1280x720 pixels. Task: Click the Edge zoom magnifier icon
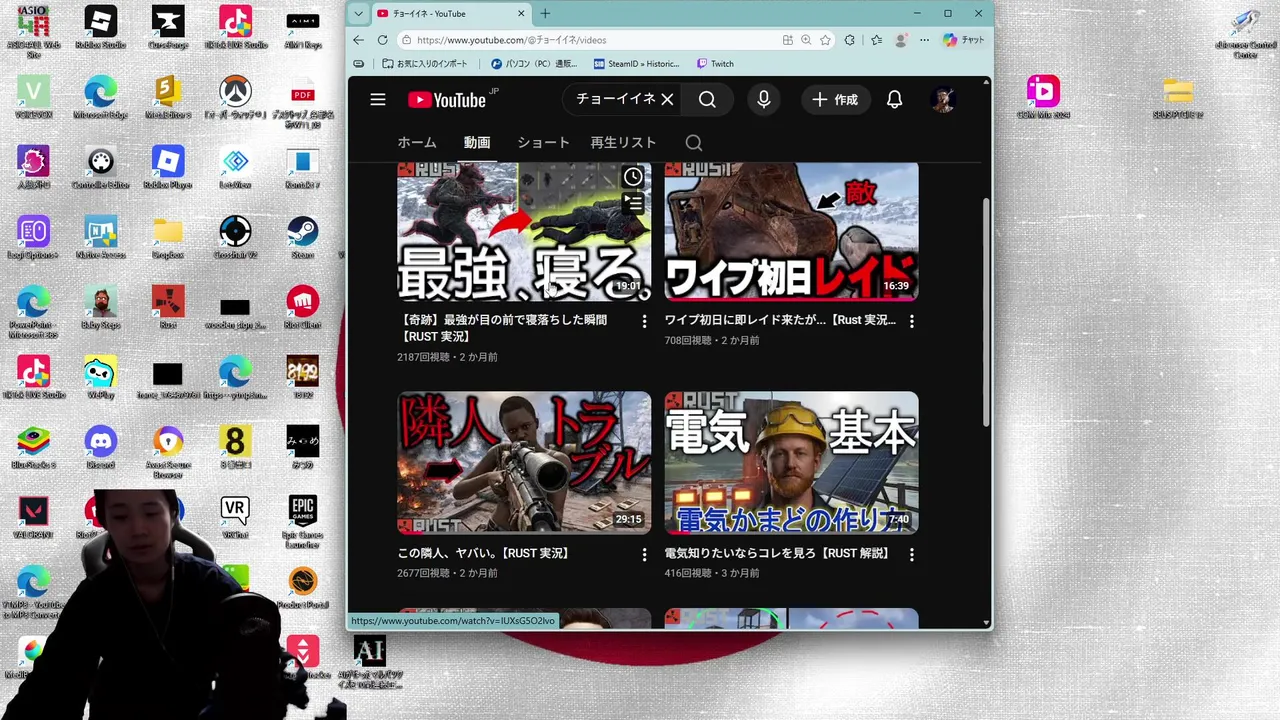806,40
